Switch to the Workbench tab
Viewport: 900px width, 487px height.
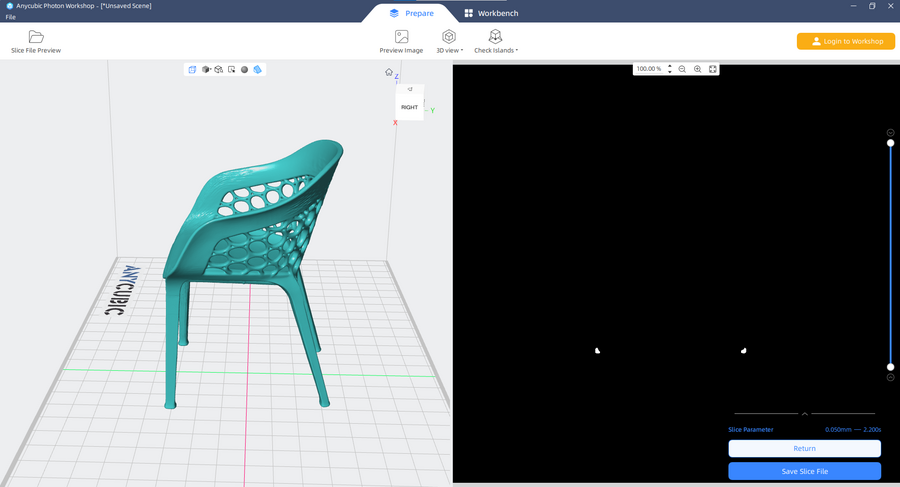(491, 13)
